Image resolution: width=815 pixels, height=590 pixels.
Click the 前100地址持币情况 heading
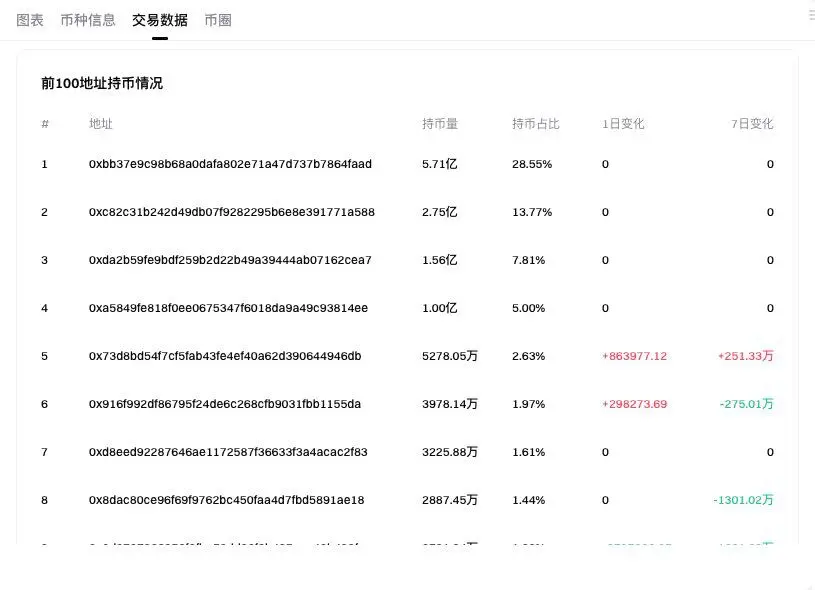click(x=102, y=83)
